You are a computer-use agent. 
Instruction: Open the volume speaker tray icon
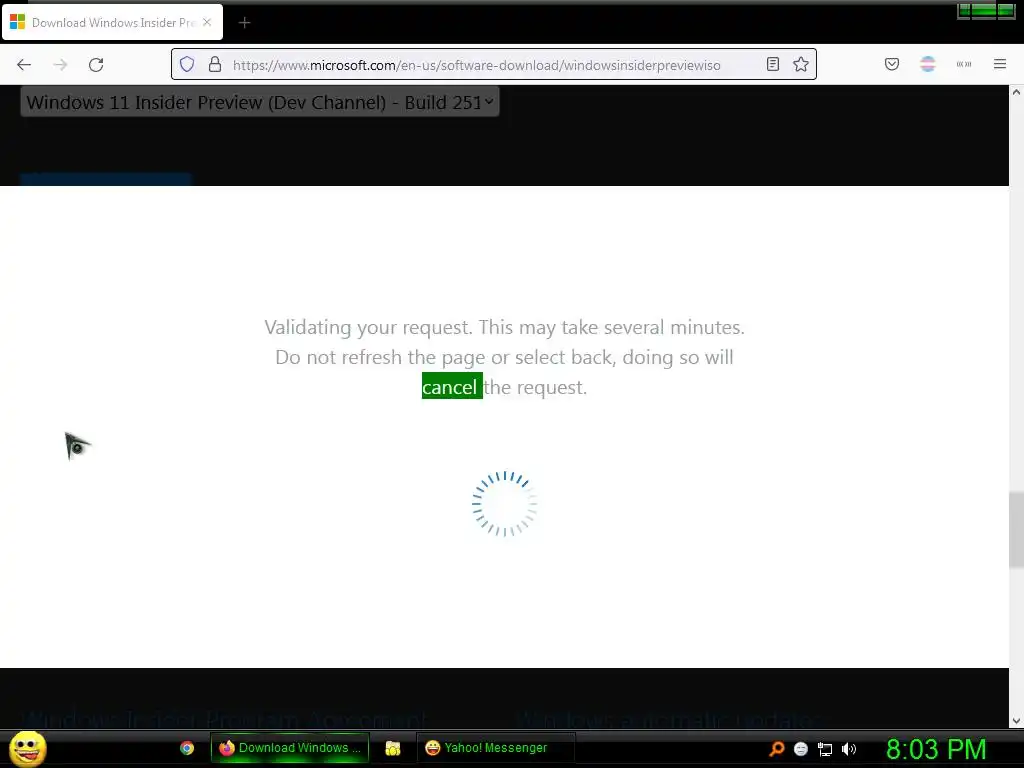tap(849, 749)
